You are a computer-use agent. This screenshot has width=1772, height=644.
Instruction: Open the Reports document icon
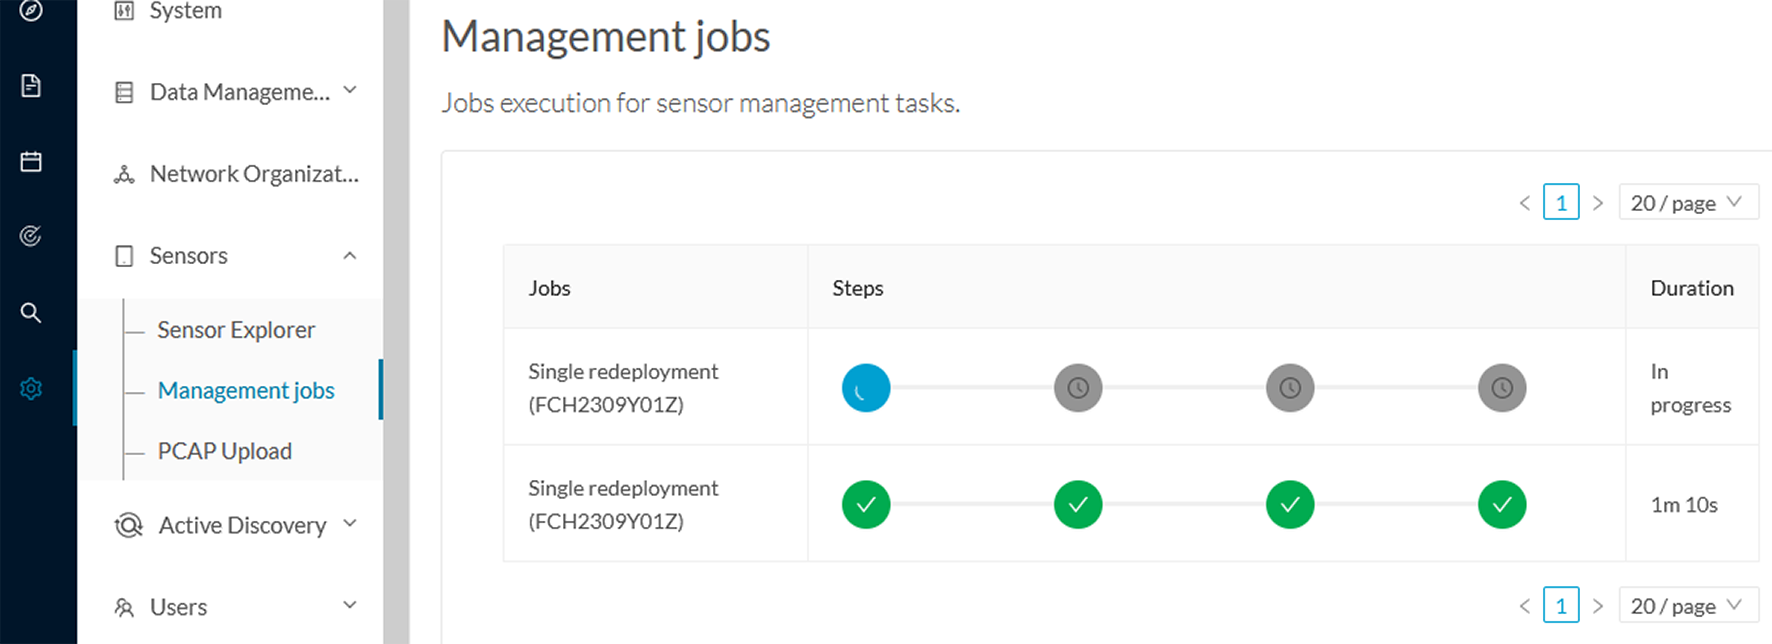click(31, 85)
